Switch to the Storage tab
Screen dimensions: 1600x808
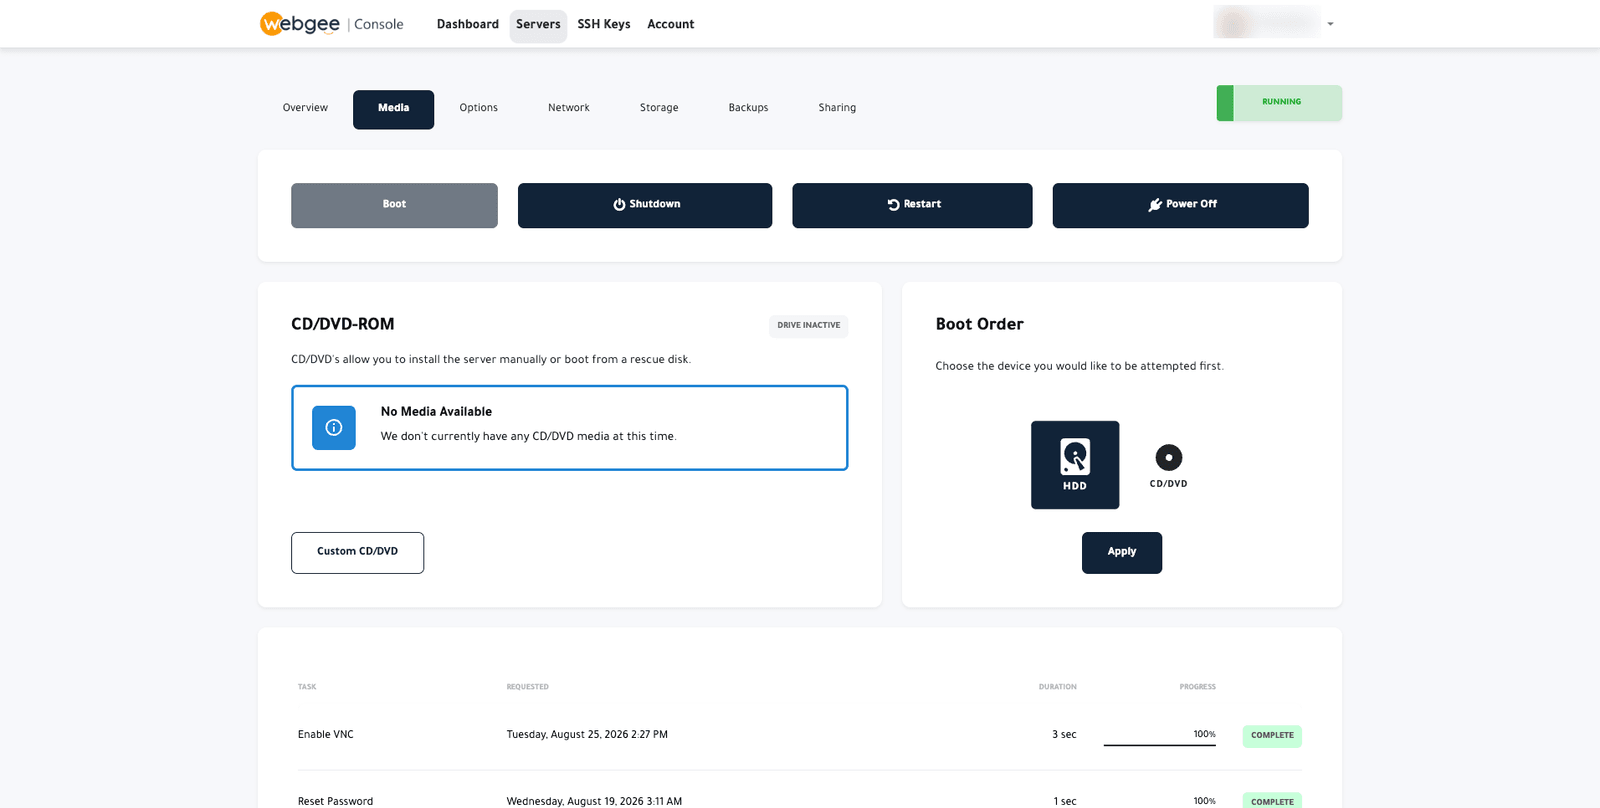point(659,108)
